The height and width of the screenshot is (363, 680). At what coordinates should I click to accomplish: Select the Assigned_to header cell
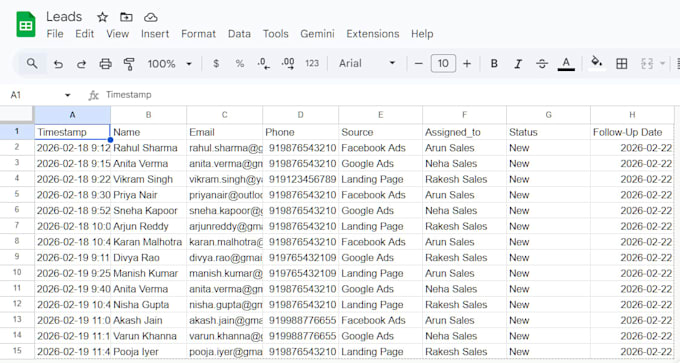pyautogui.click(x=464, y=132)
